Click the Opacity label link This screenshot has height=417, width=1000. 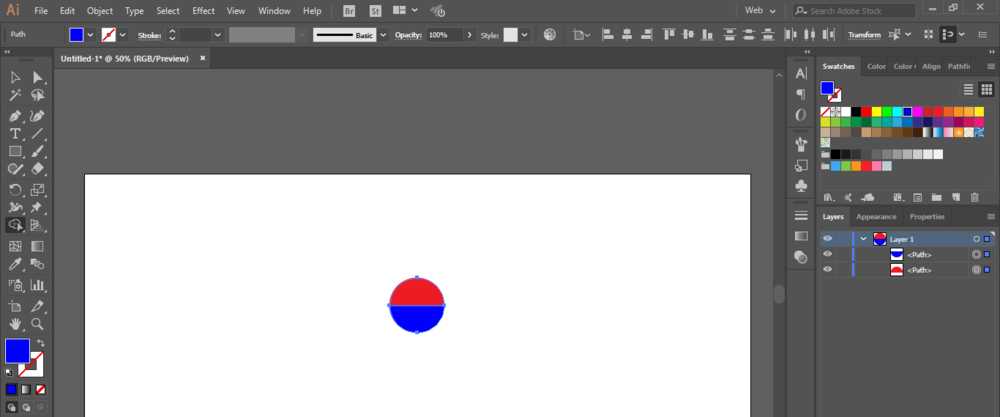[x=409, y=35]
